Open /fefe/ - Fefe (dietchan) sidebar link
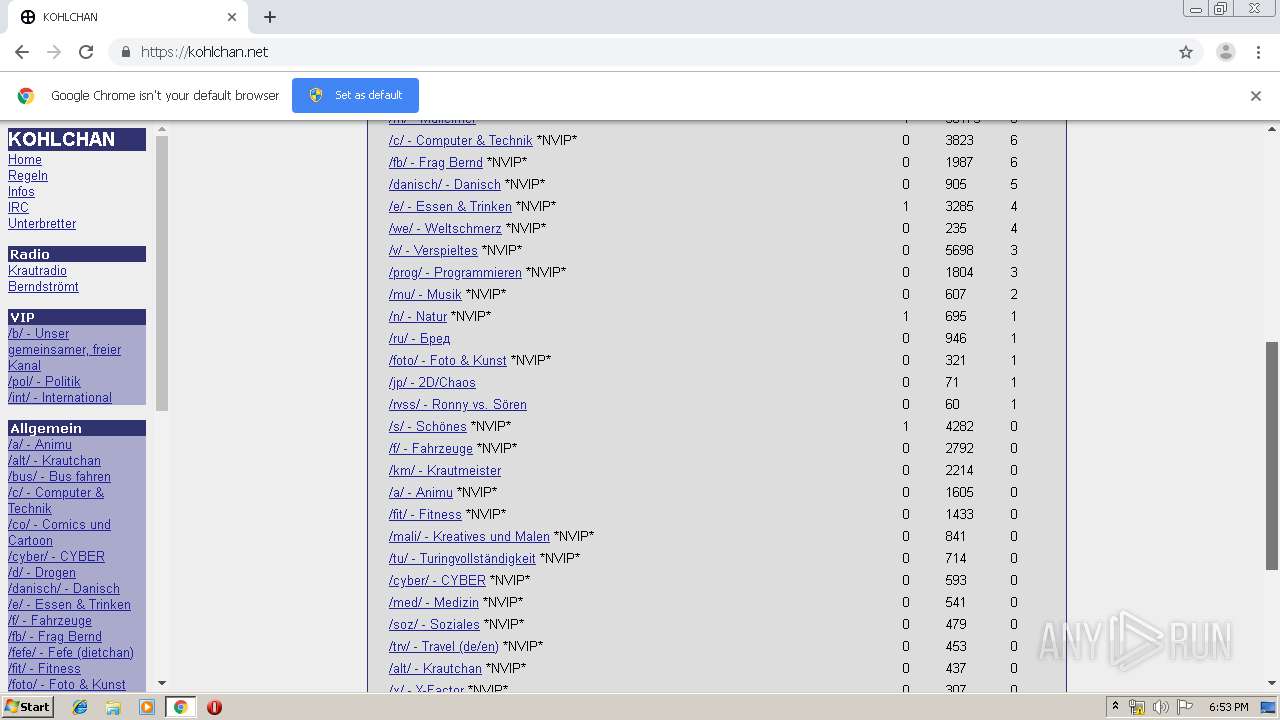 pyautogui.click(x=71, y=653)
